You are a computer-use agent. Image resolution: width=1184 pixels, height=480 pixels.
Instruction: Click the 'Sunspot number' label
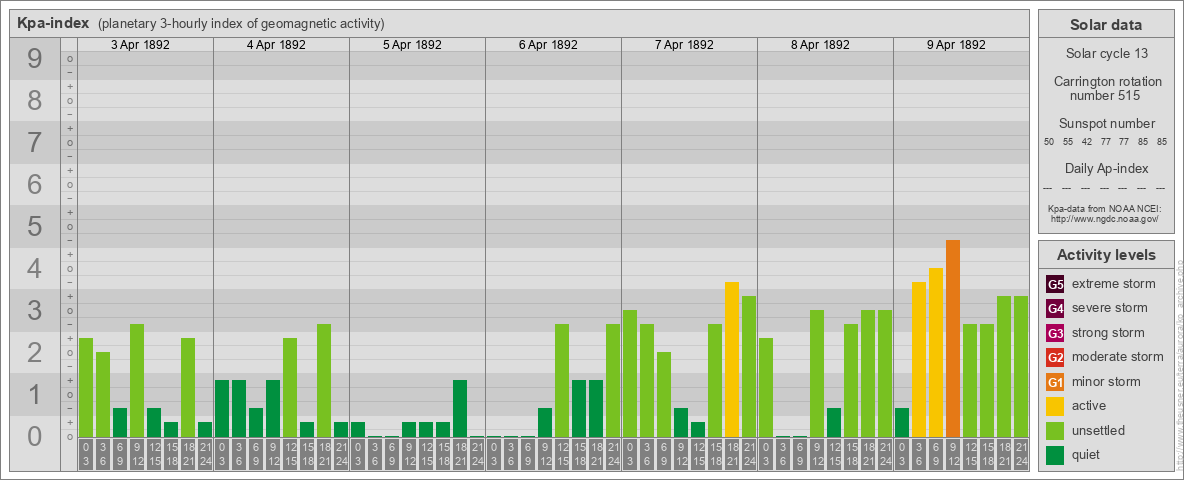(x=1107, y=124)
